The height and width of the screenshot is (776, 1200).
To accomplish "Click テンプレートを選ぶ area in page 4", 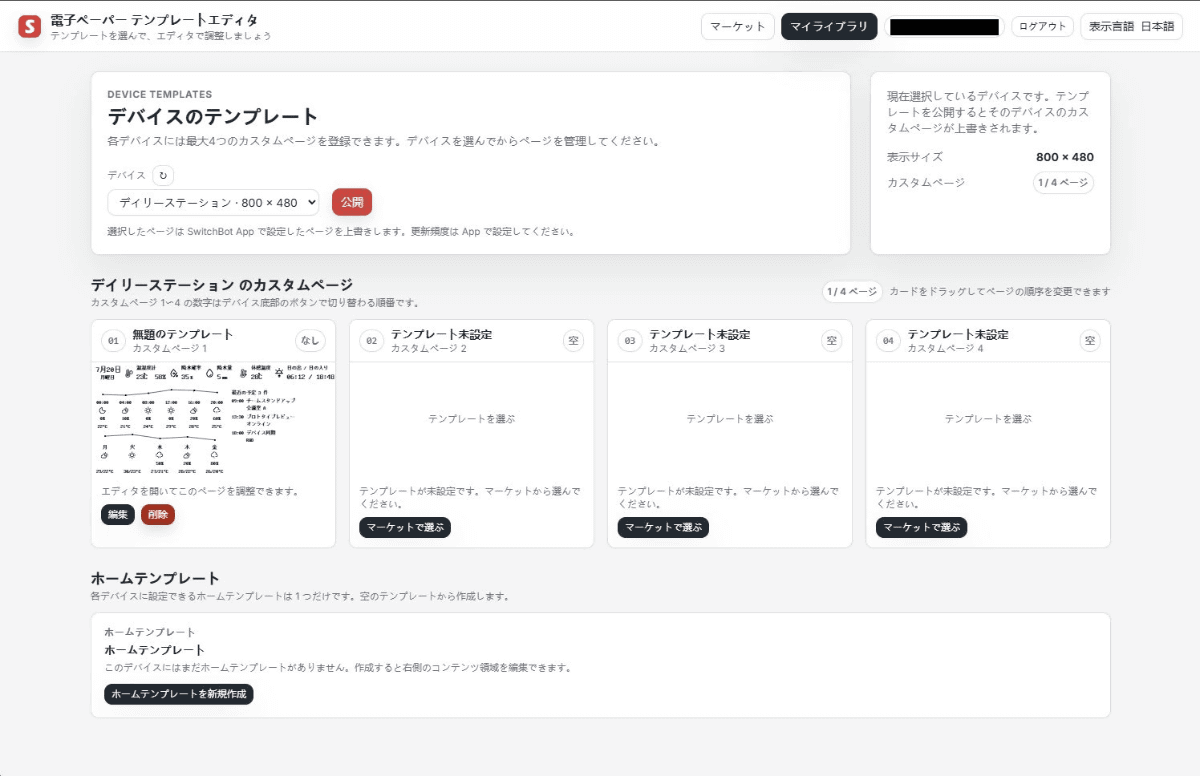I will point(988,419).
